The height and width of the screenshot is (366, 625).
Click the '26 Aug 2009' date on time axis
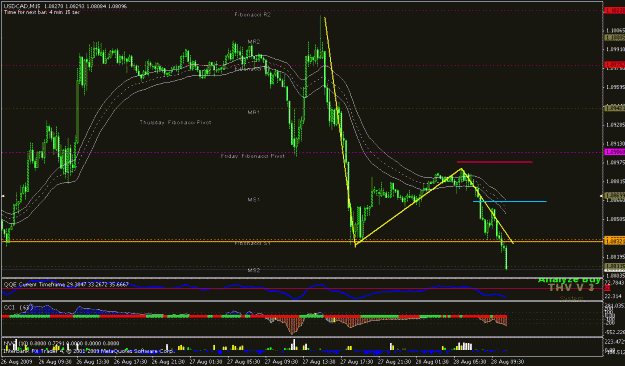17,362
